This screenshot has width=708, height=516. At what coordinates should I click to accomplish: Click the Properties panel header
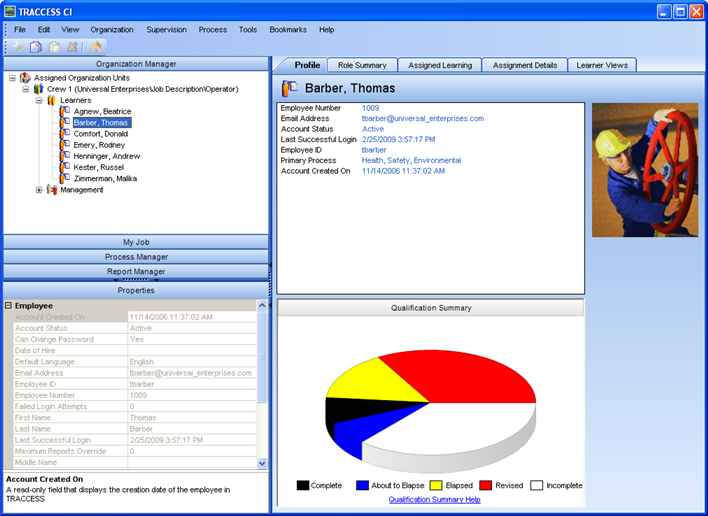click(136, 290)
